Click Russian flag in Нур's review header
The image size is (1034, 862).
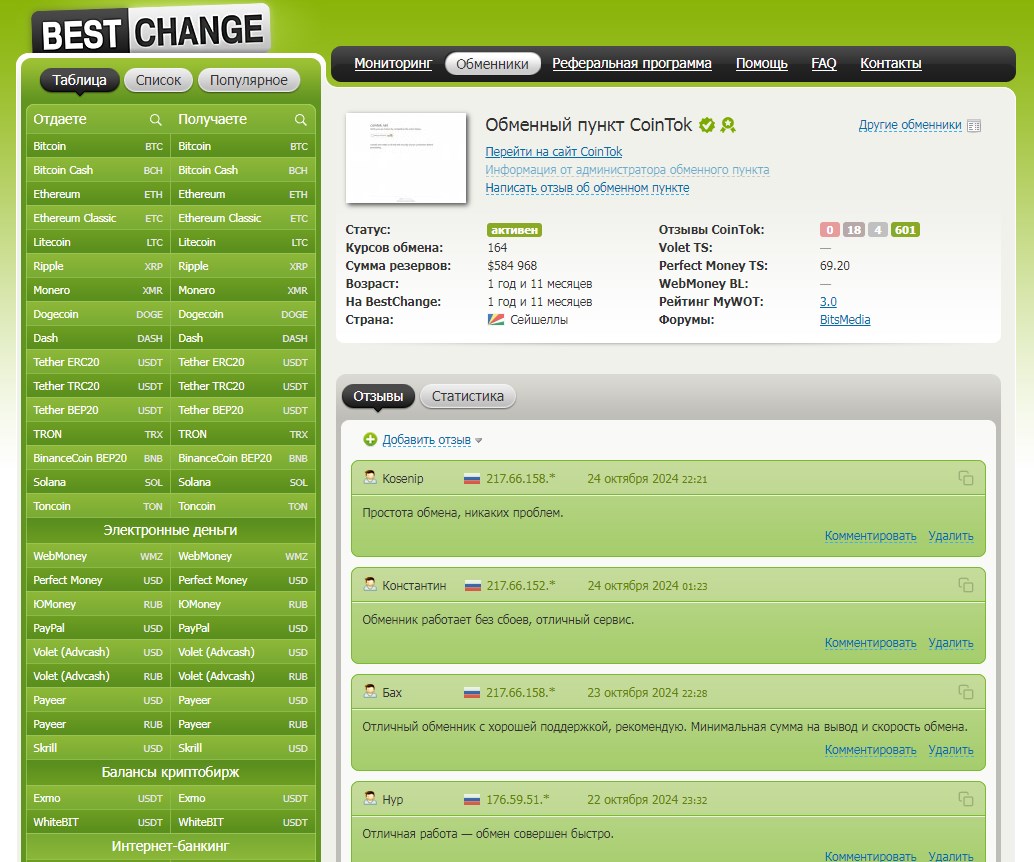[x=471, y=799]
